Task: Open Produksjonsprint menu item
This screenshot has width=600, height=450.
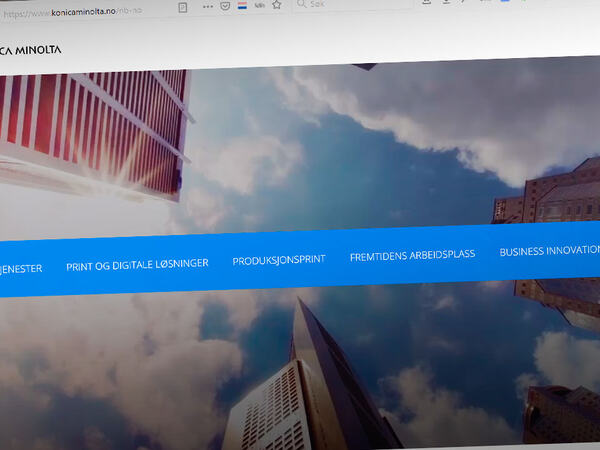Action: [x=279, y=260]
